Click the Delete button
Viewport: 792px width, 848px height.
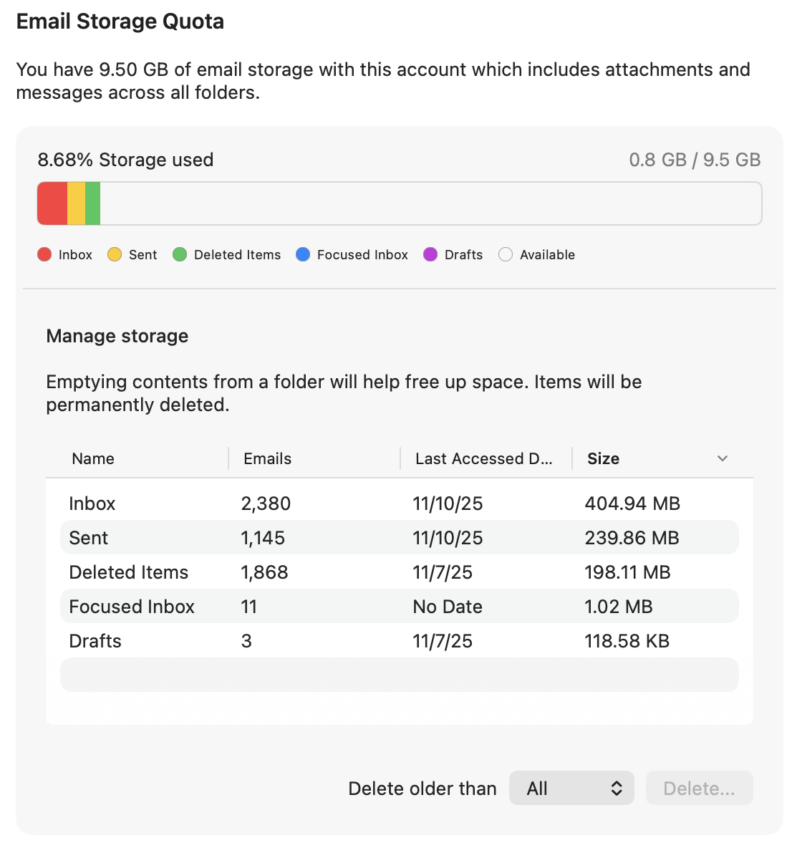(699, 788)
